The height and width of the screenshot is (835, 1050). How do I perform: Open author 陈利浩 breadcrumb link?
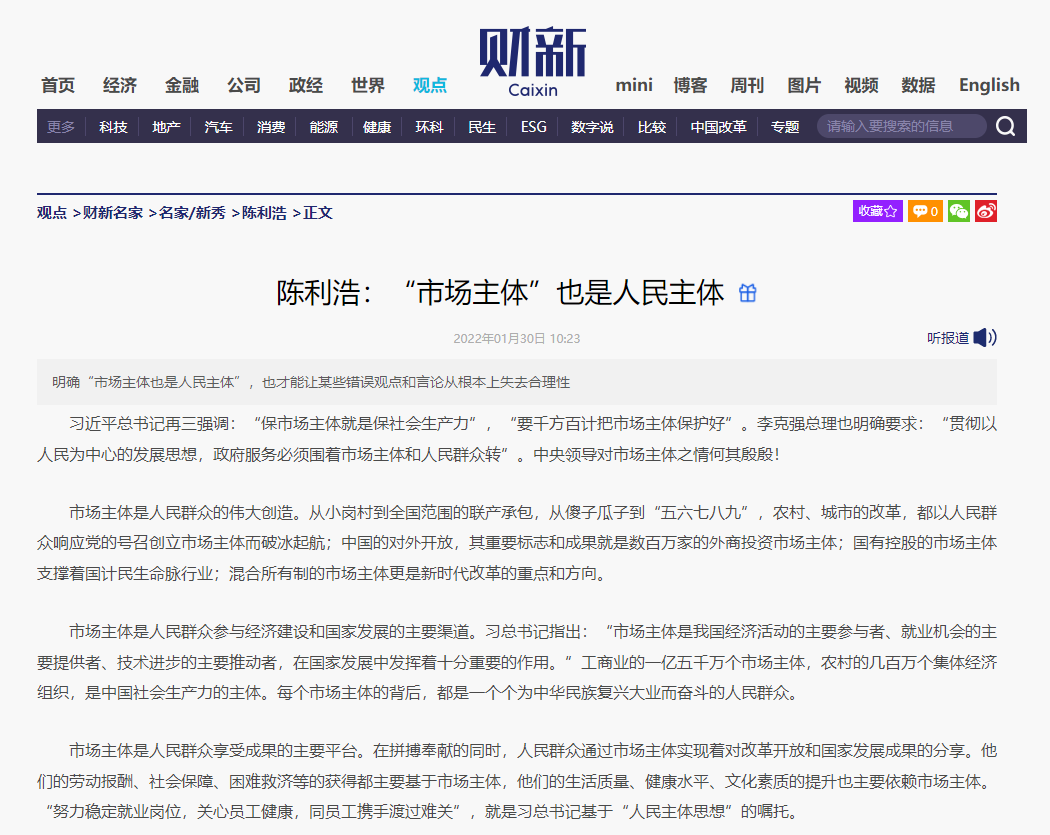click(x=265, y=212)
